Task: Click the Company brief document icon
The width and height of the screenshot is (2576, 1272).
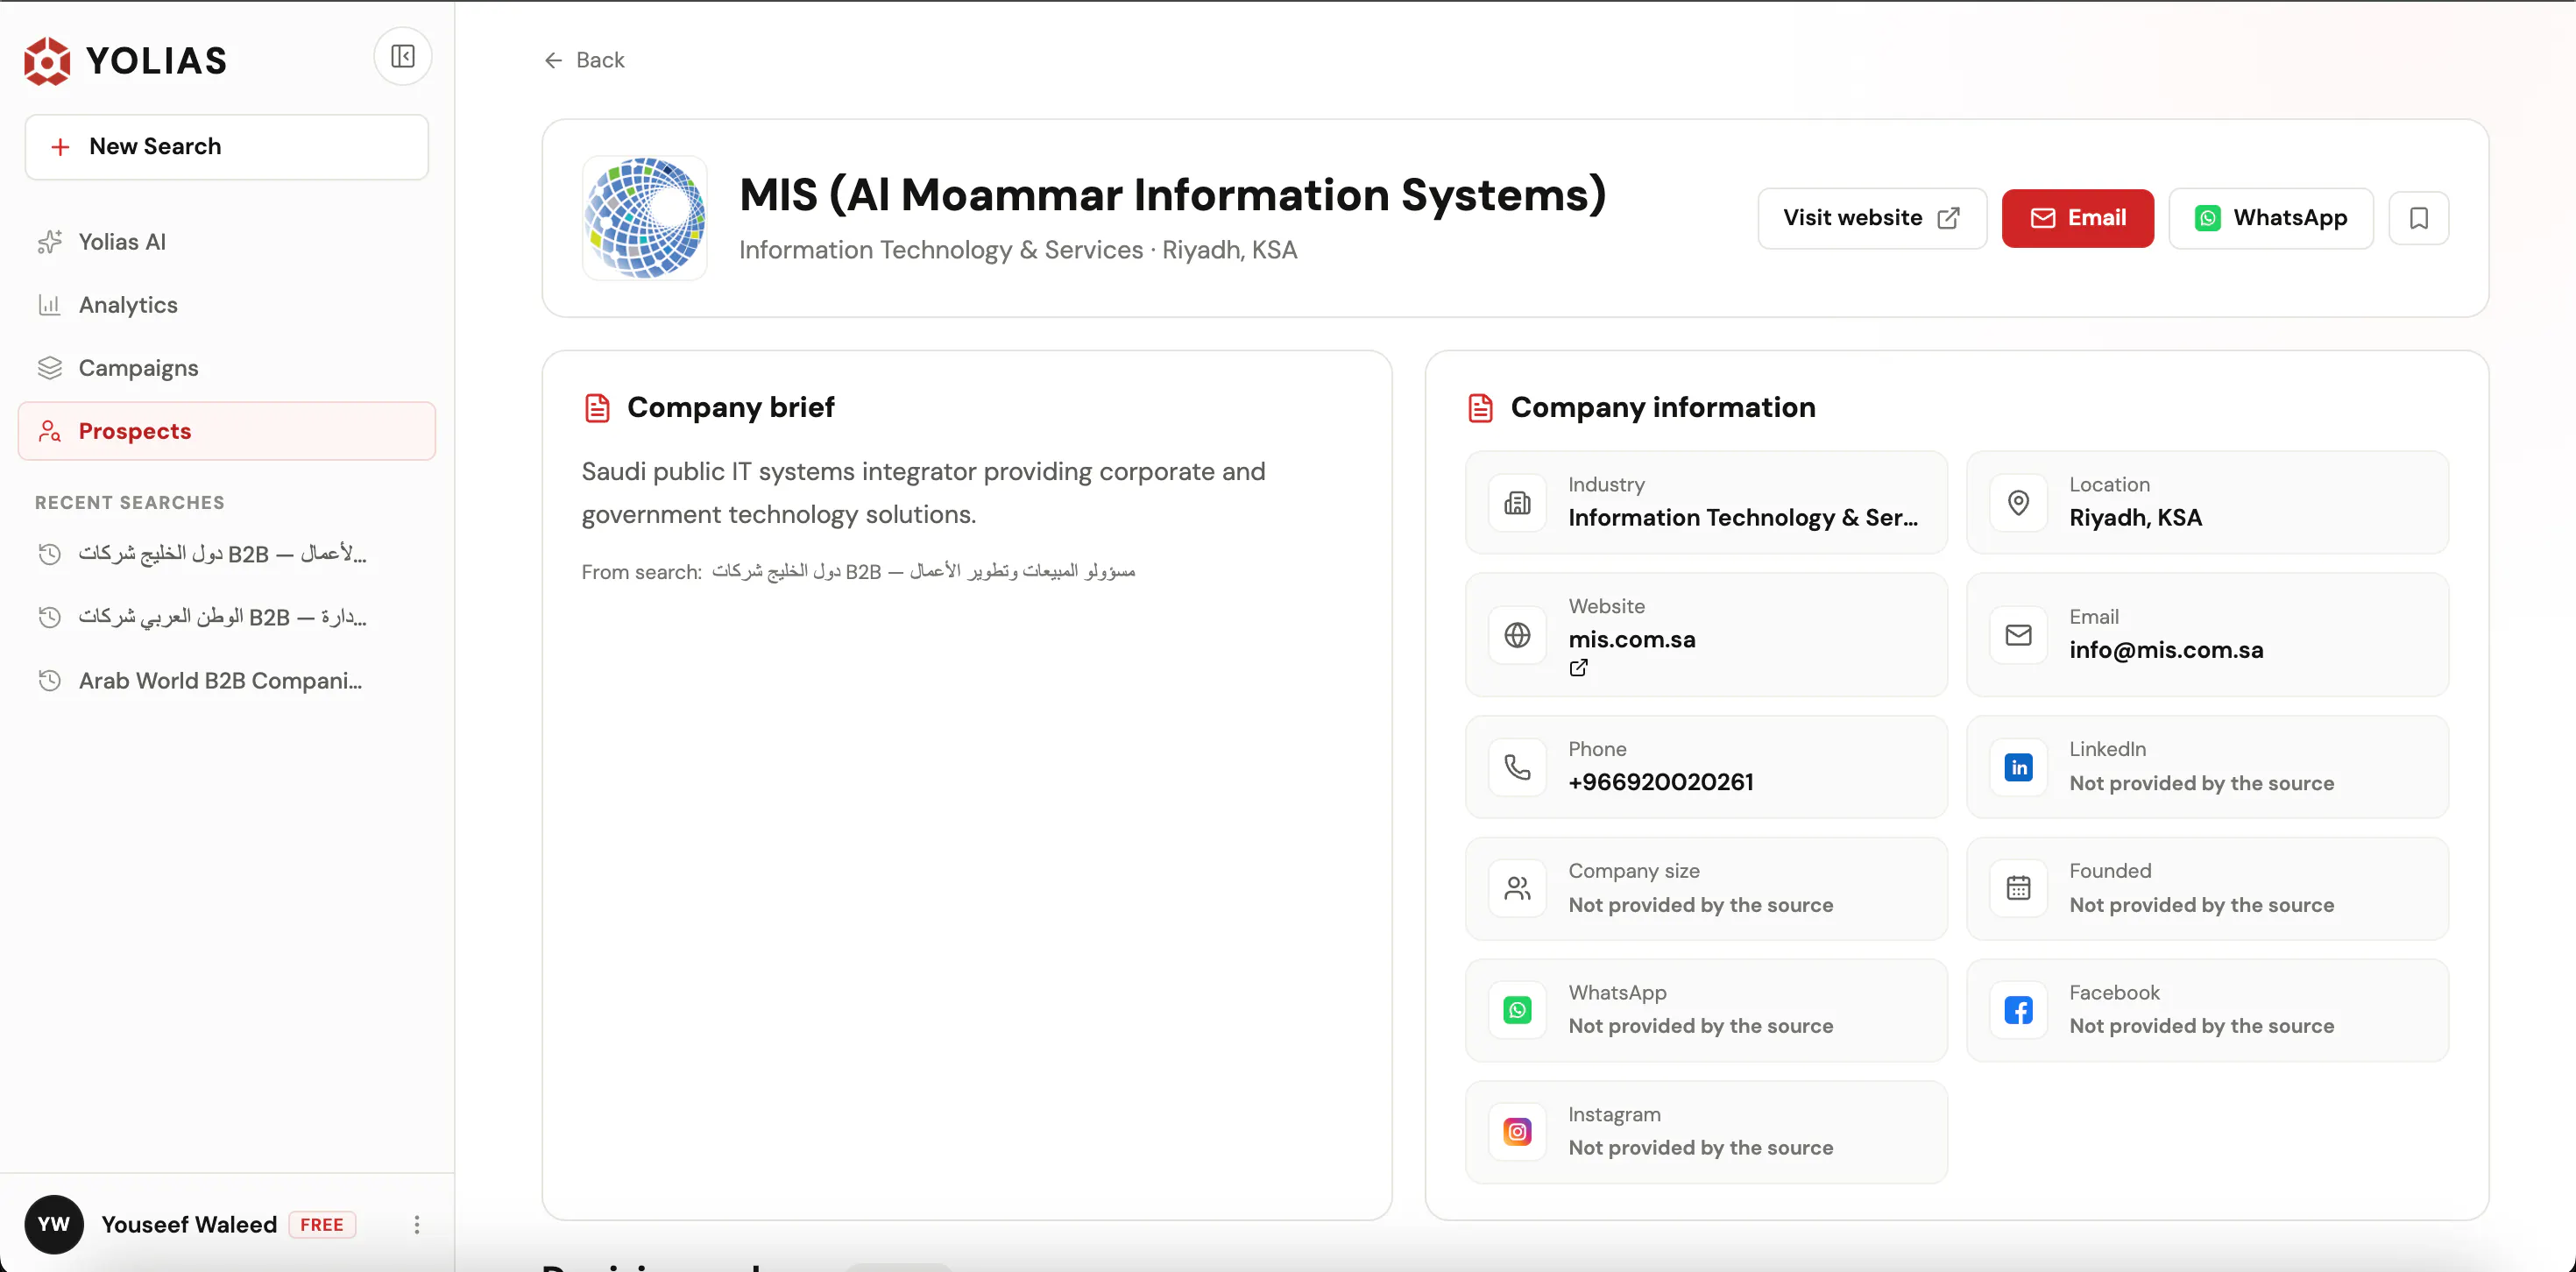Action: pyautogui.click(x=597, y=408)
